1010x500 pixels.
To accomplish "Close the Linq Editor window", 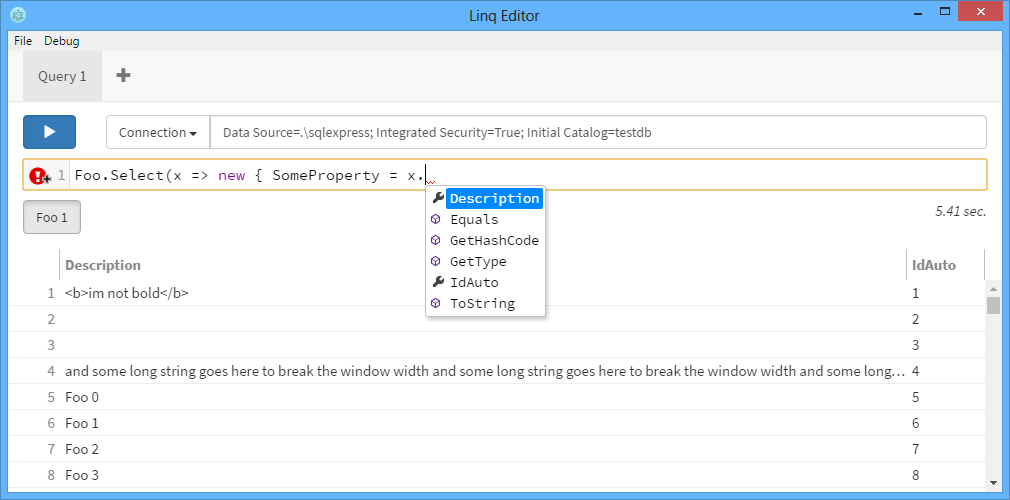I will click(980, 12).
